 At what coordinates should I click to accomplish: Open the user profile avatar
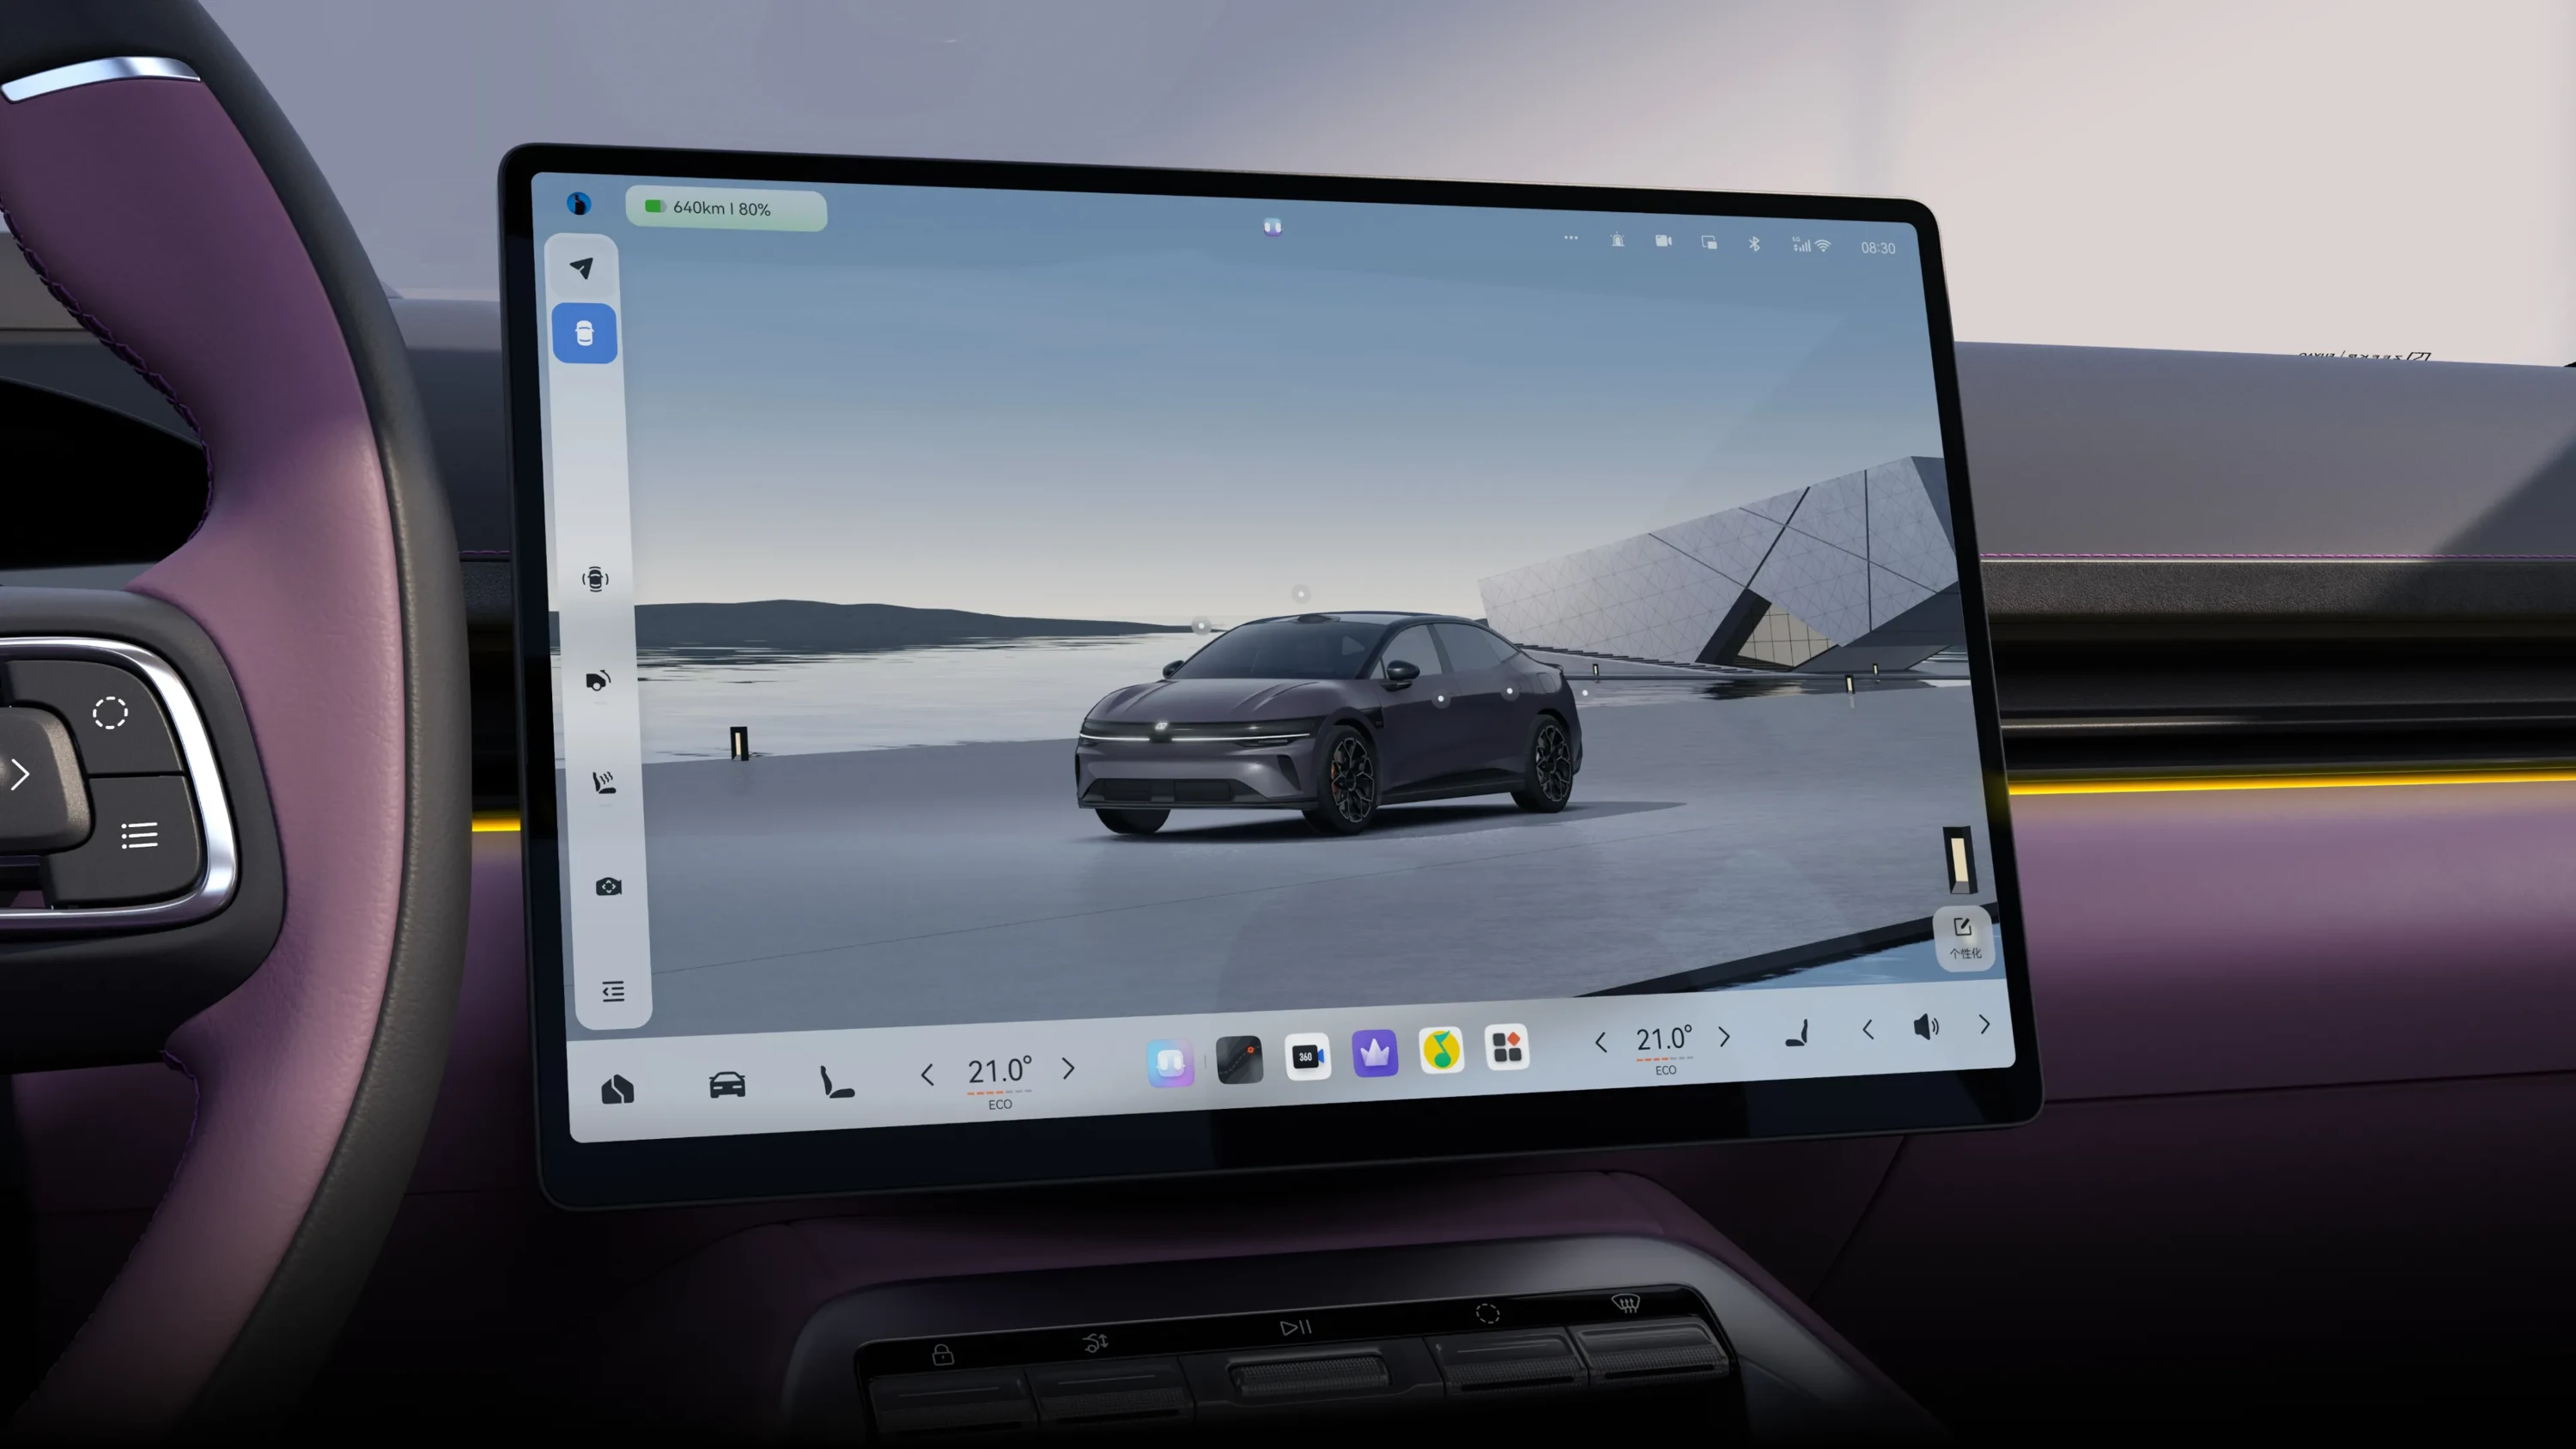pos(578,204)
